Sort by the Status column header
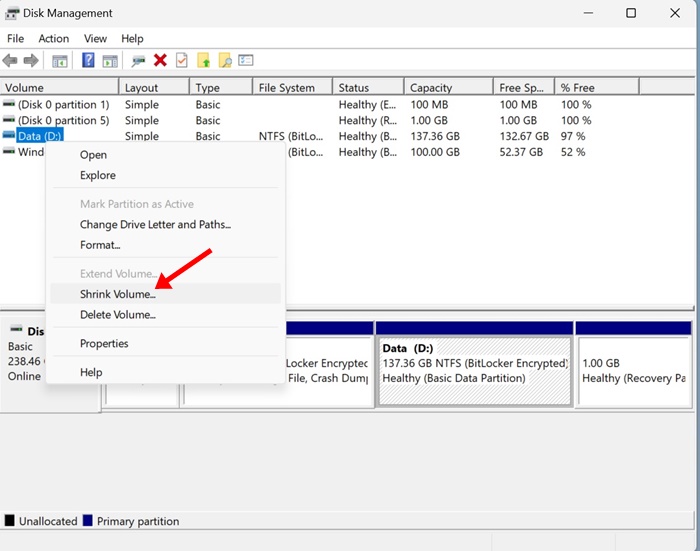 [368, 88]
